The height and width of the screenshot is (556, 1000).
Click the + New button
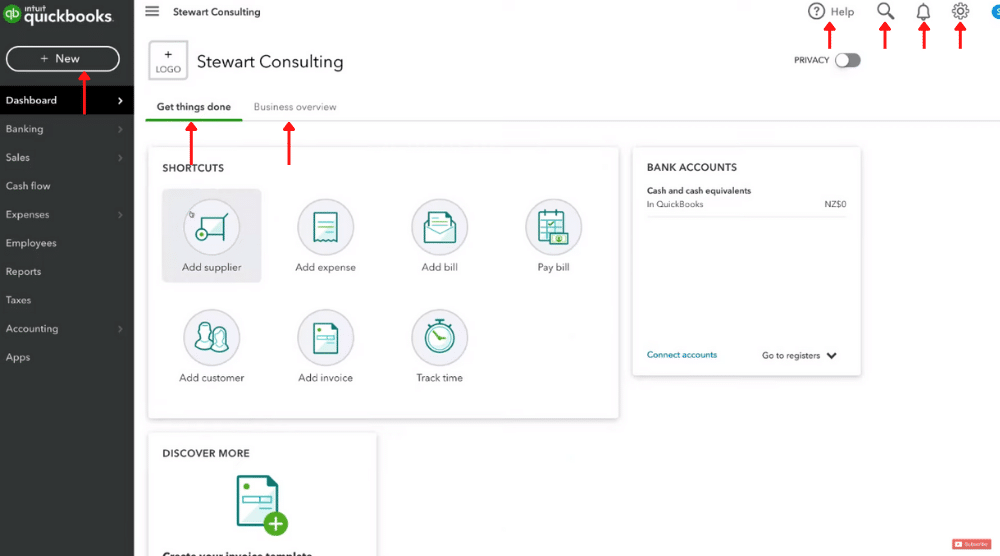pyautogui.click(x=62, y=59)
